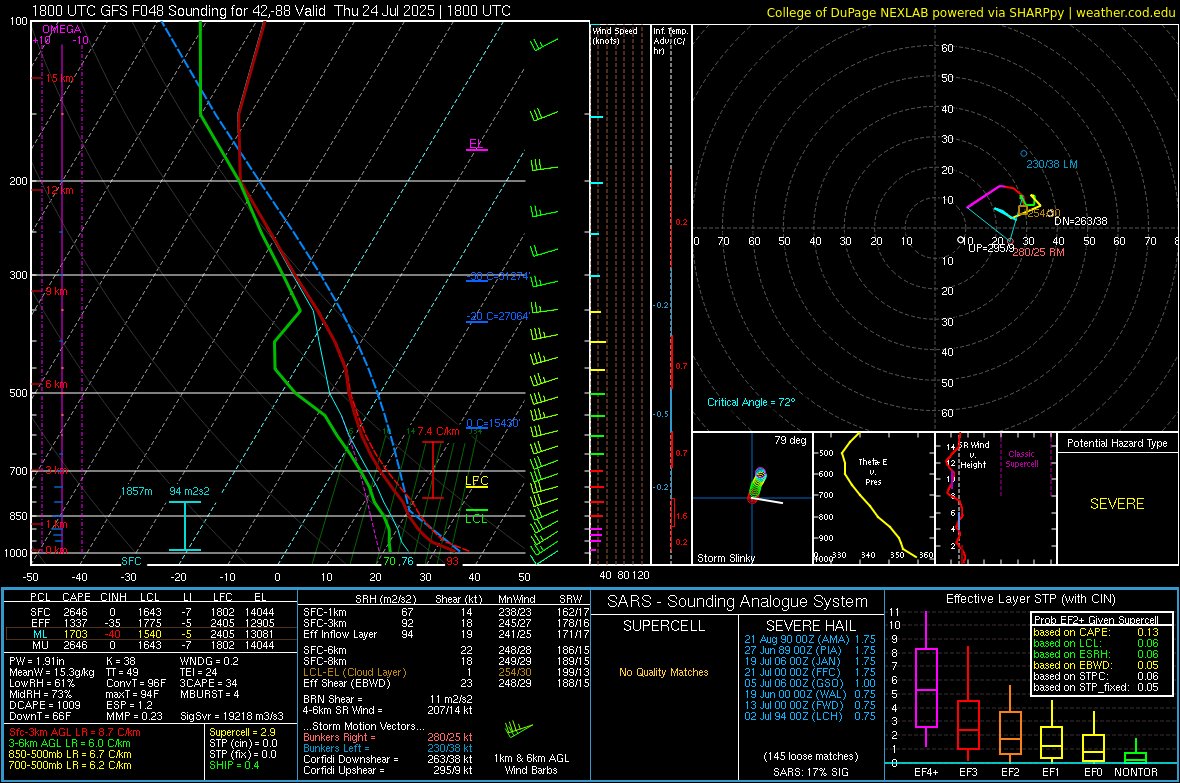The width and height of the screenshot is (1180, 783).
Task: Select the 'Eff Shear (EBWD)' row
Action: 446,684
